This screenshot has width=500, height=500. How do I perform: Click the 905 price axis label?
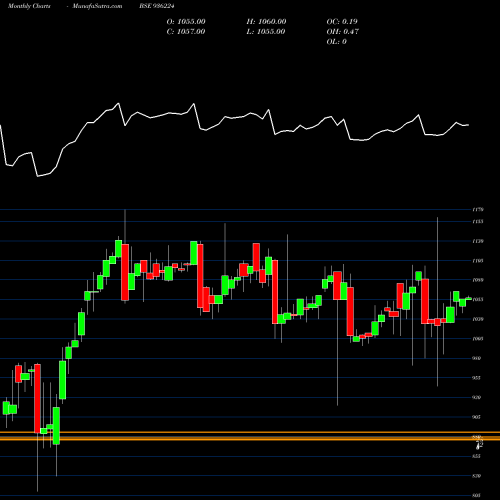477,417
